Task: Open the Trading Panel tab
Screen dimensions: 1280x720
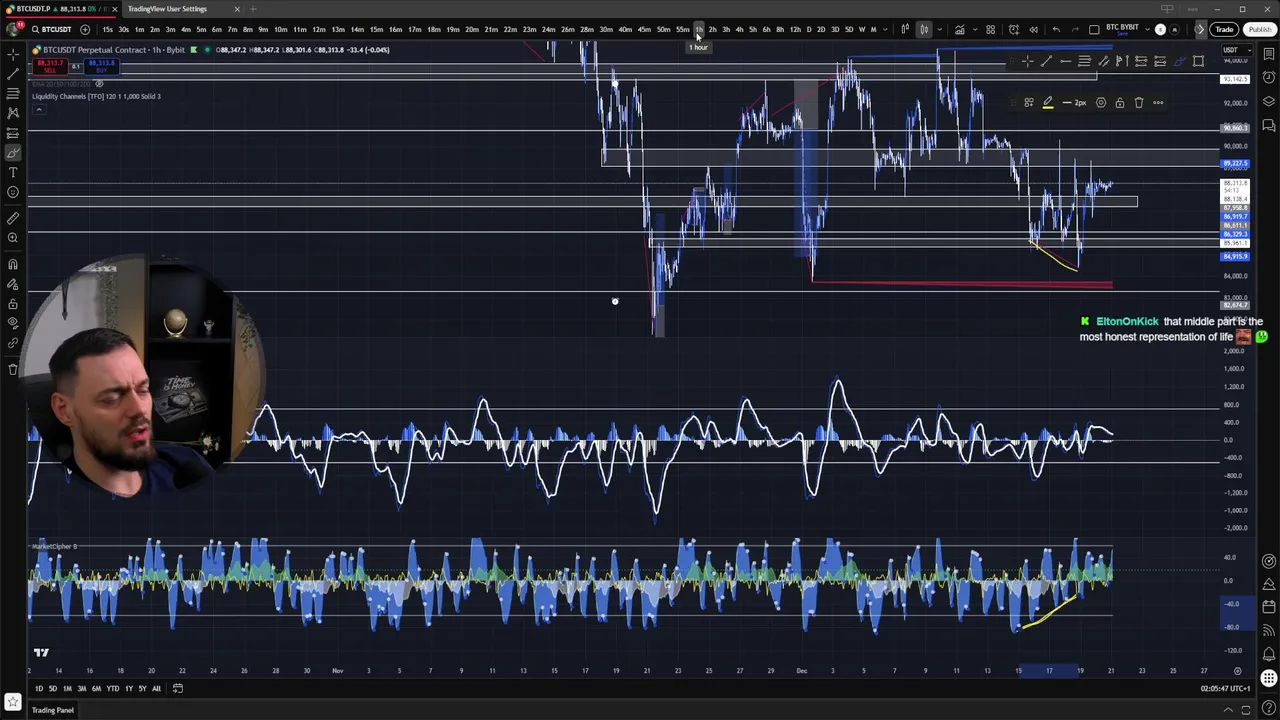Action: point(53,710)
